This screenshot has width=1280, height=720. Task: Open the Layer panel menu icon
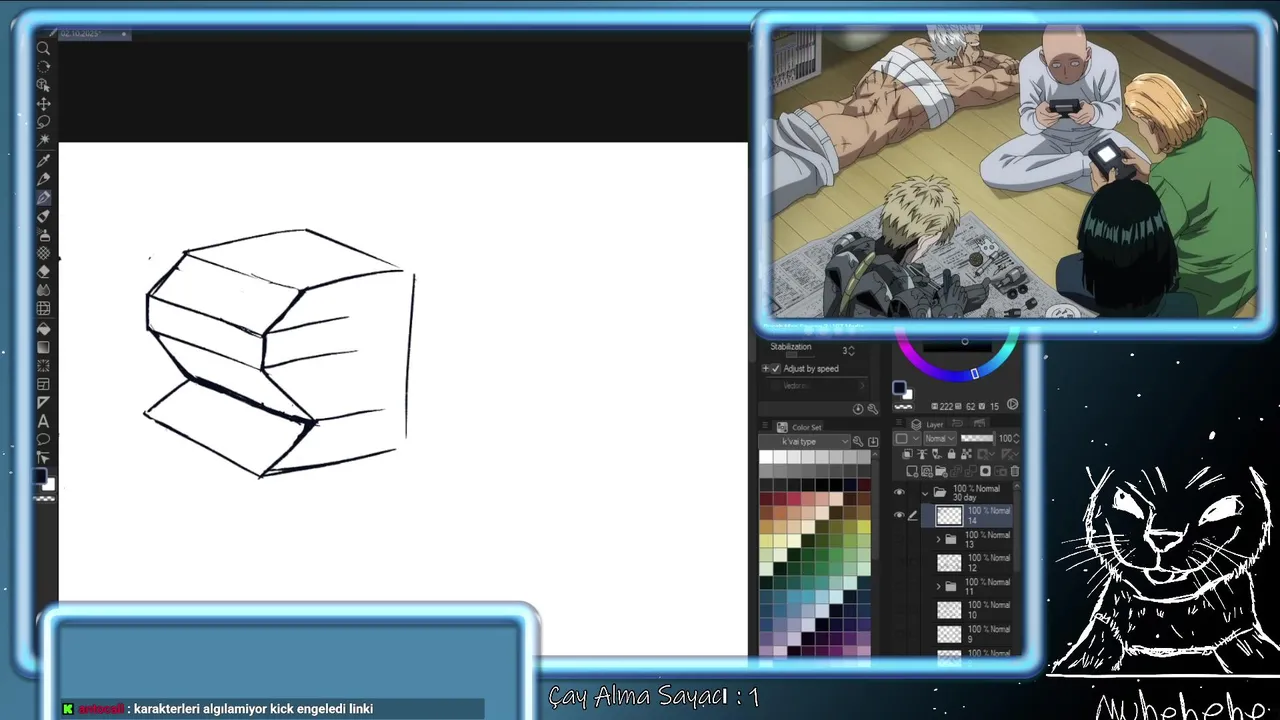tap(899, 422)
